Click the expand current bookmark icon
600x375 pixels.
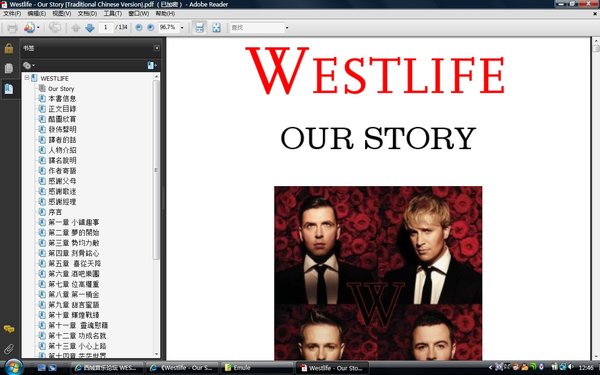coord(152,65)
